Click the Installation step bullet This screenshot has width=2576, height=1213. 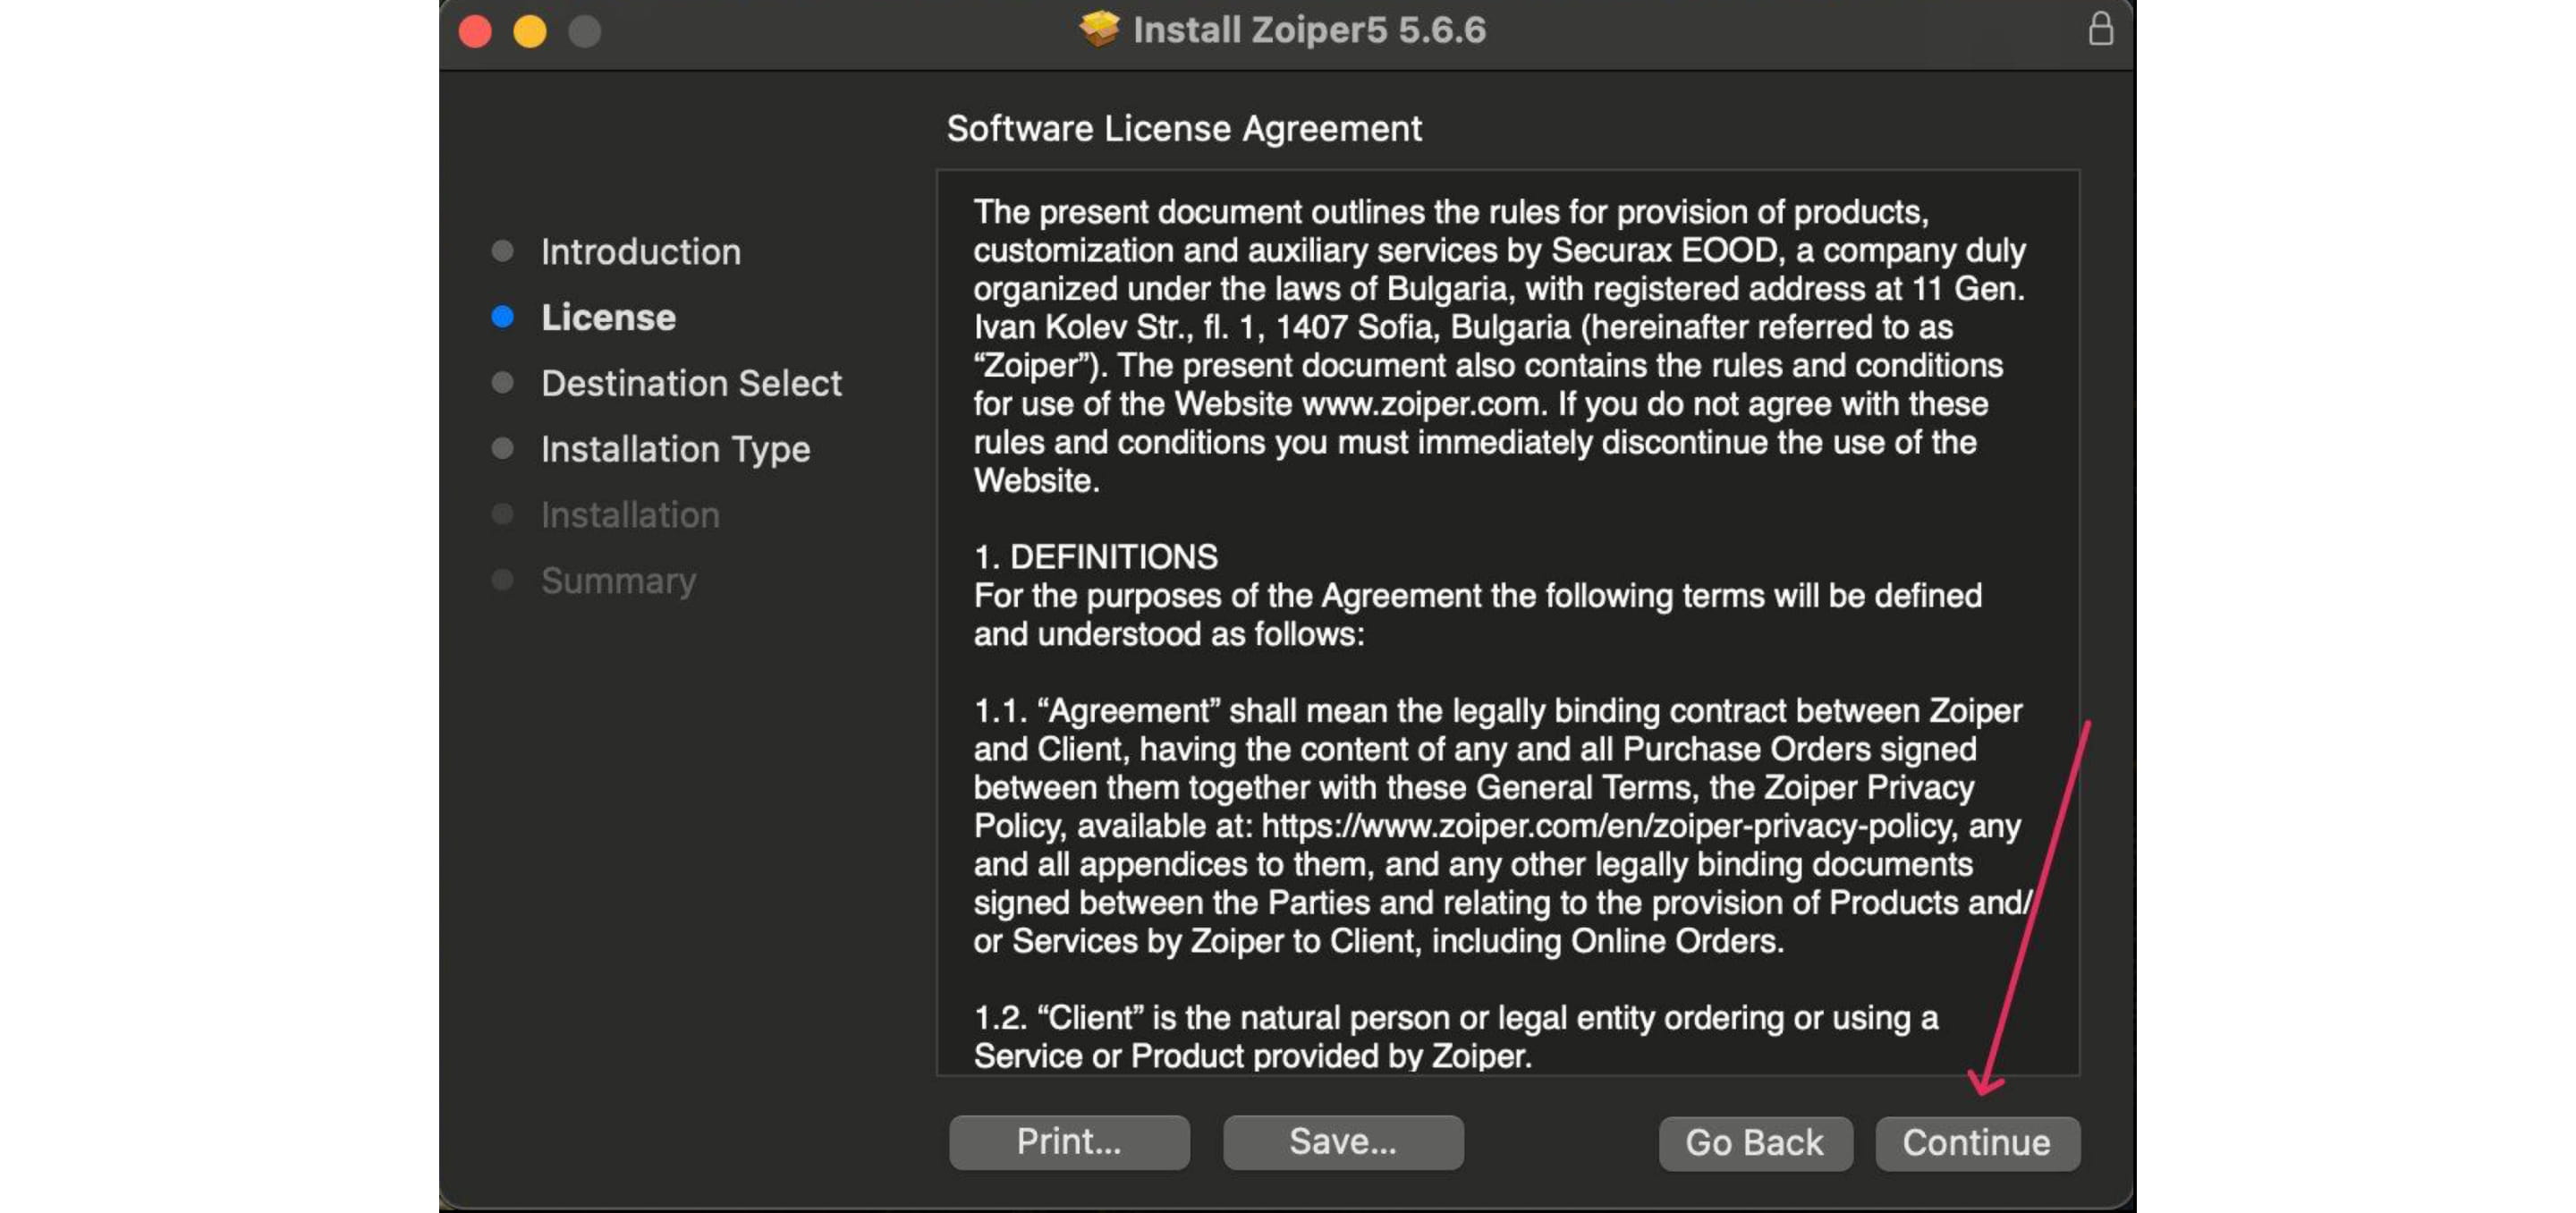click(503, 515)
